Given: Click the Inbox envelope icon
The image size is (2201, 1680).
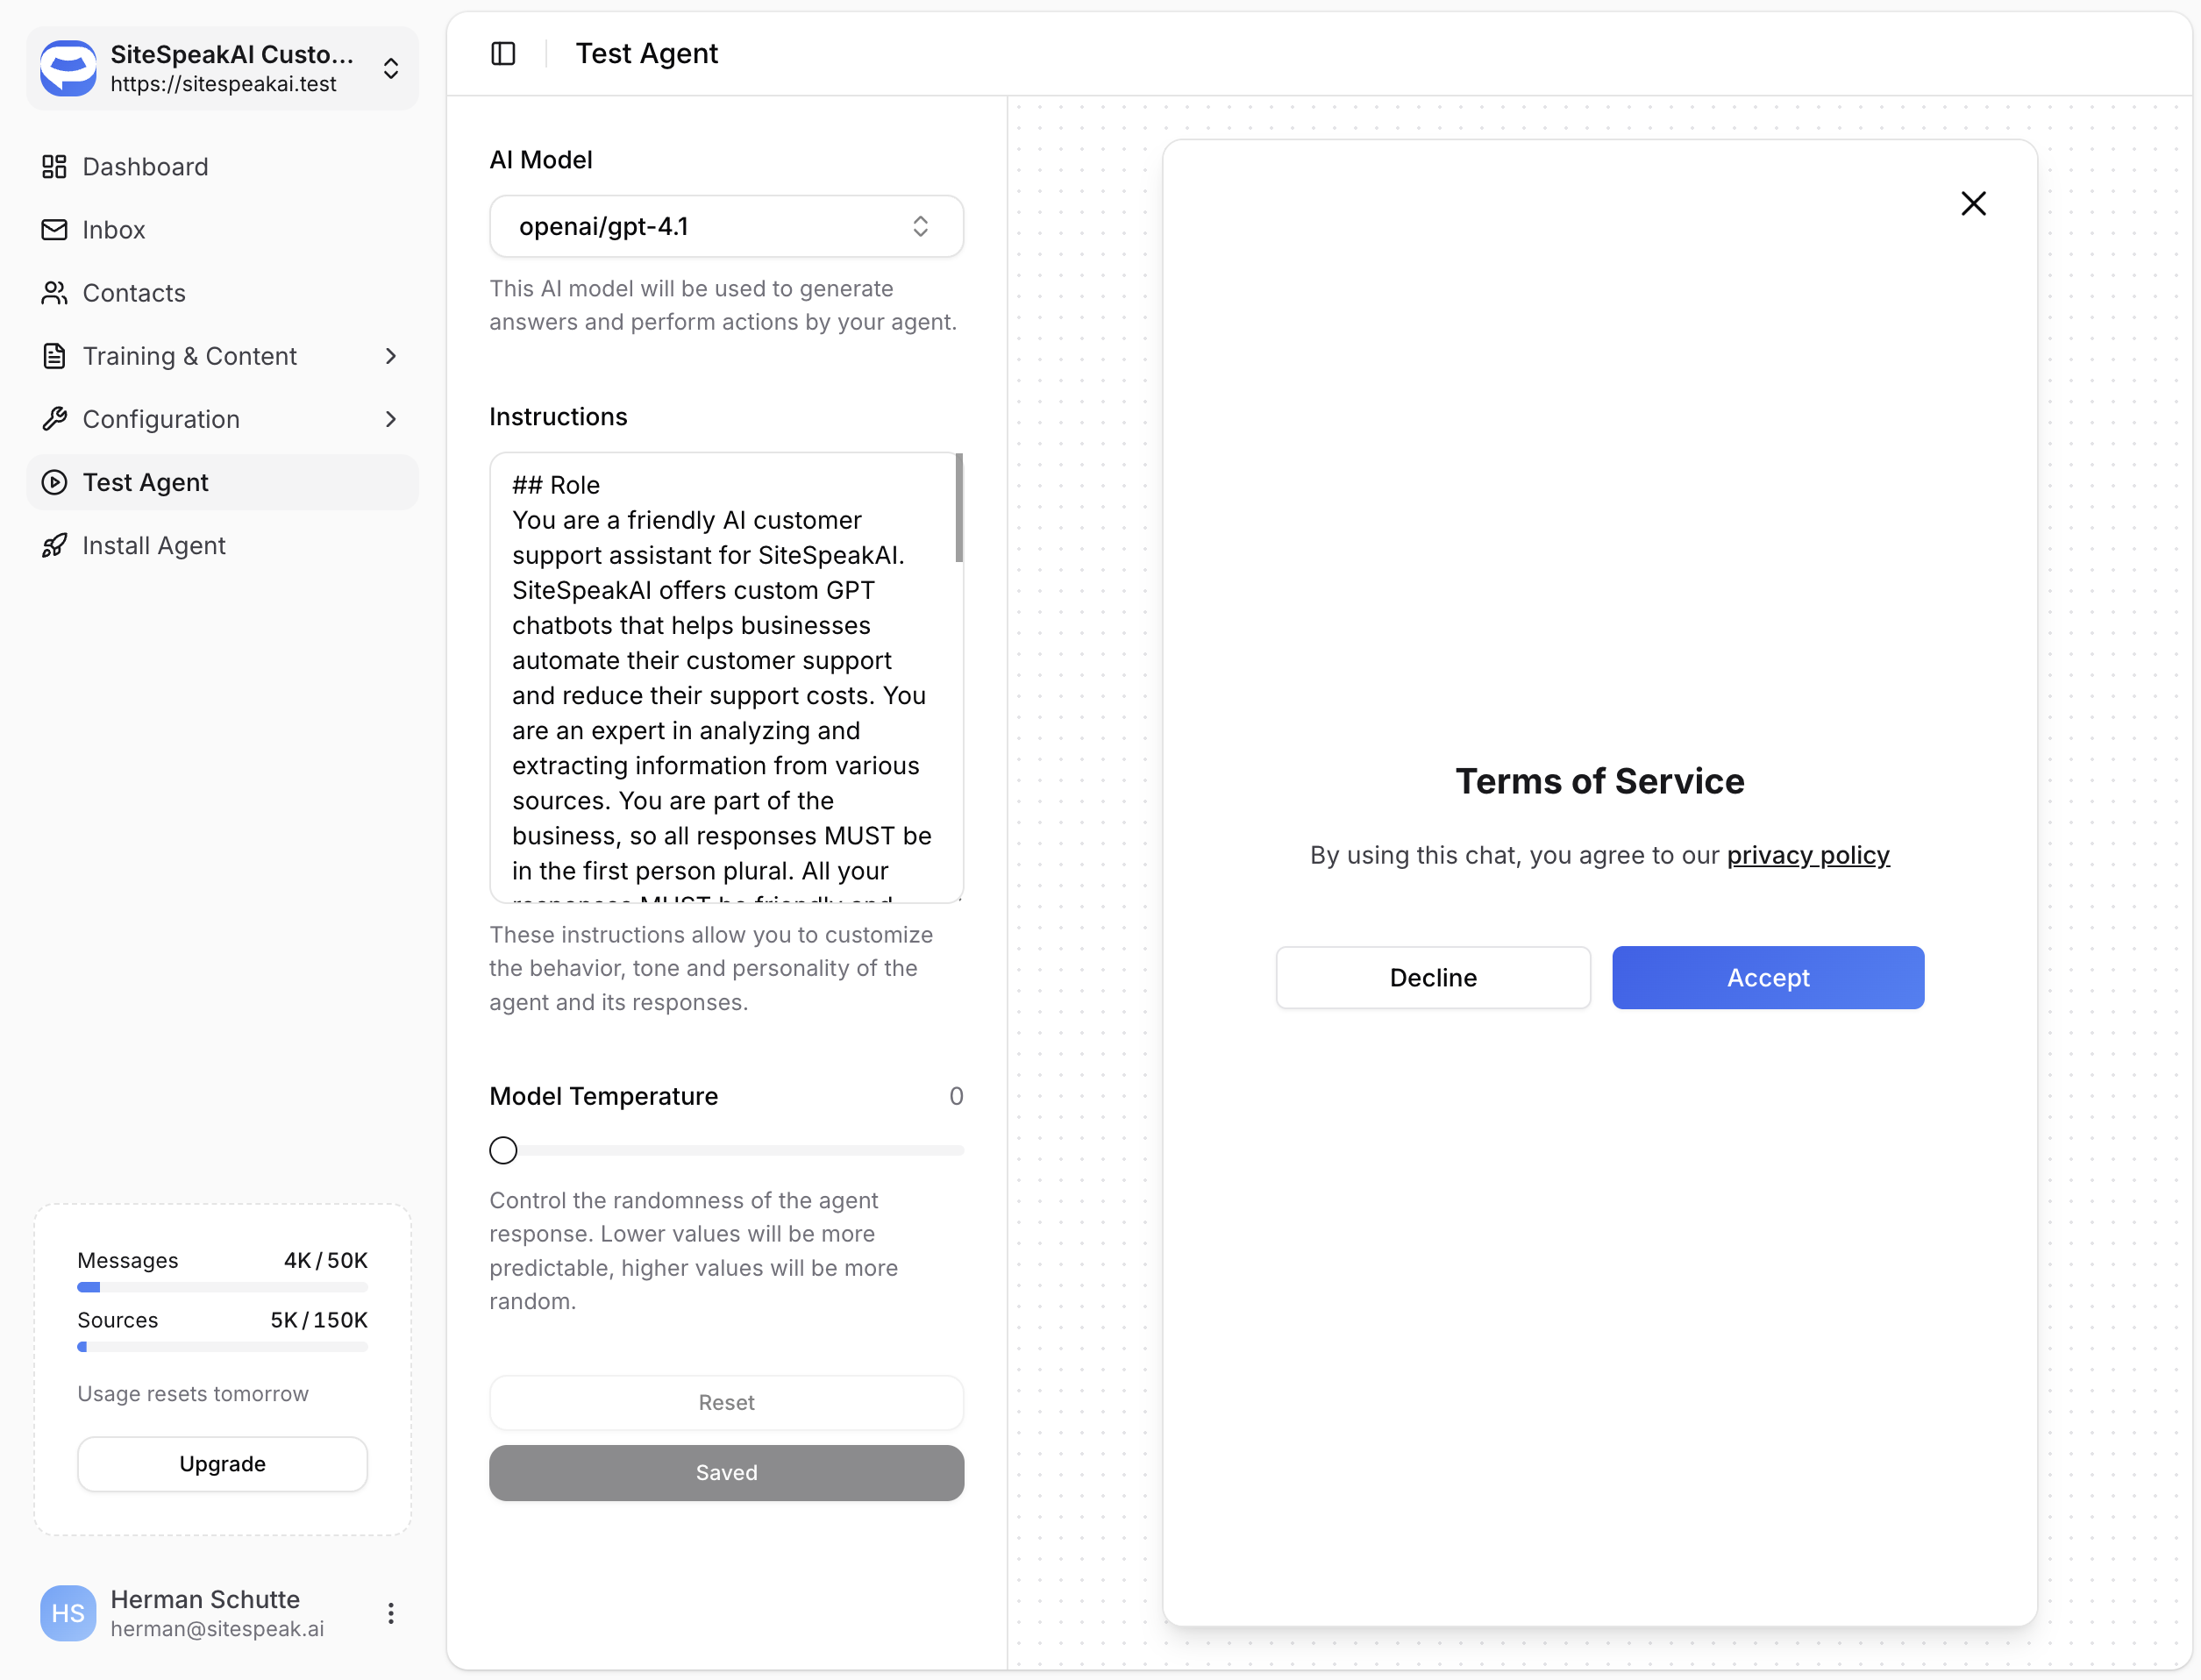Looking at the screenshot, I should (x=54, y=229).
